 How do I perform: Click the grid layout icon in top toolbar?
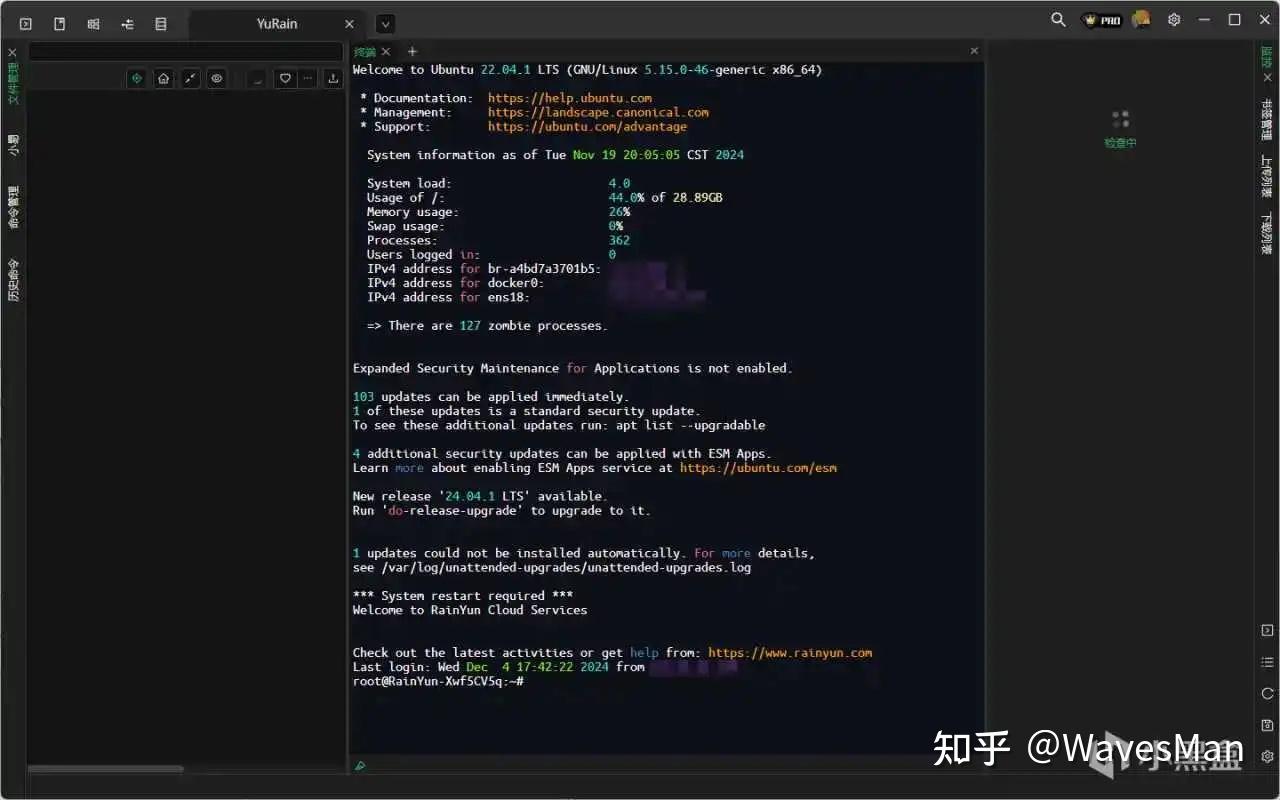click(x=93, y=23)
